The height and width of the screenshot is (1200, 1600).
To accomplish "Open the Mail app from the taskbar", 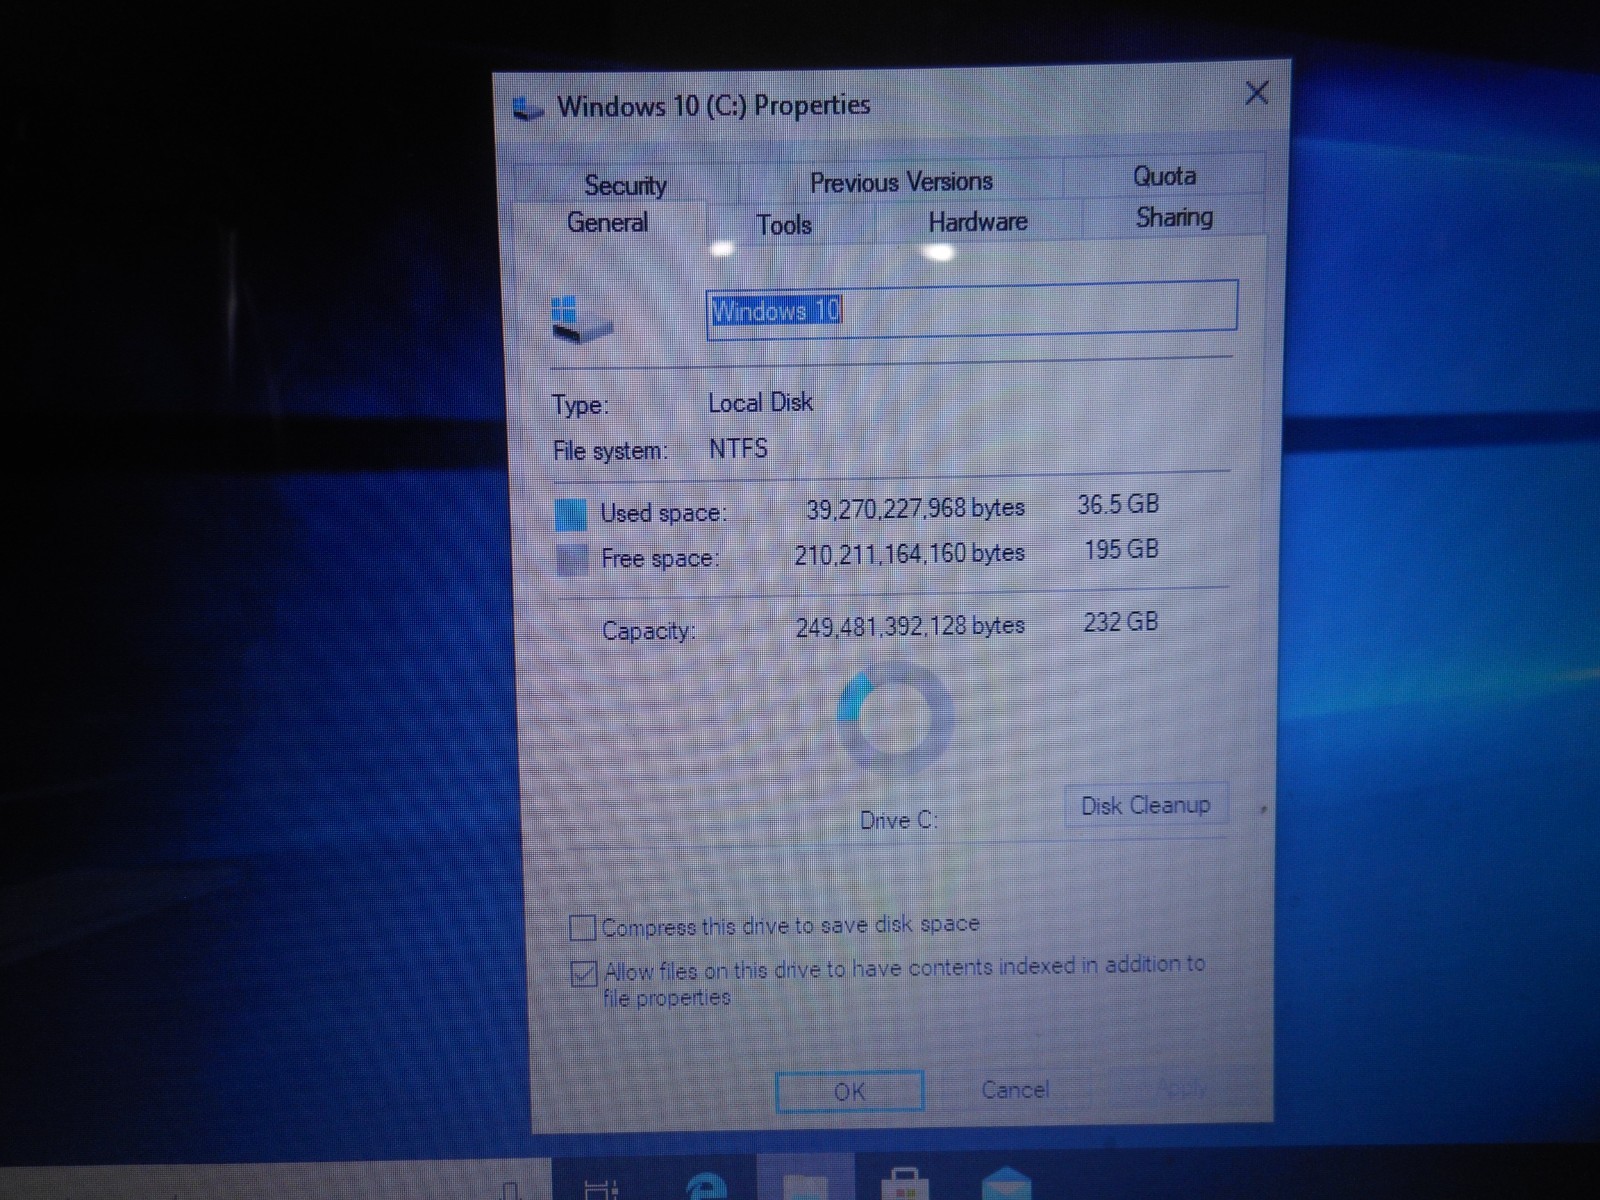I will (x=1005, y=1184).
